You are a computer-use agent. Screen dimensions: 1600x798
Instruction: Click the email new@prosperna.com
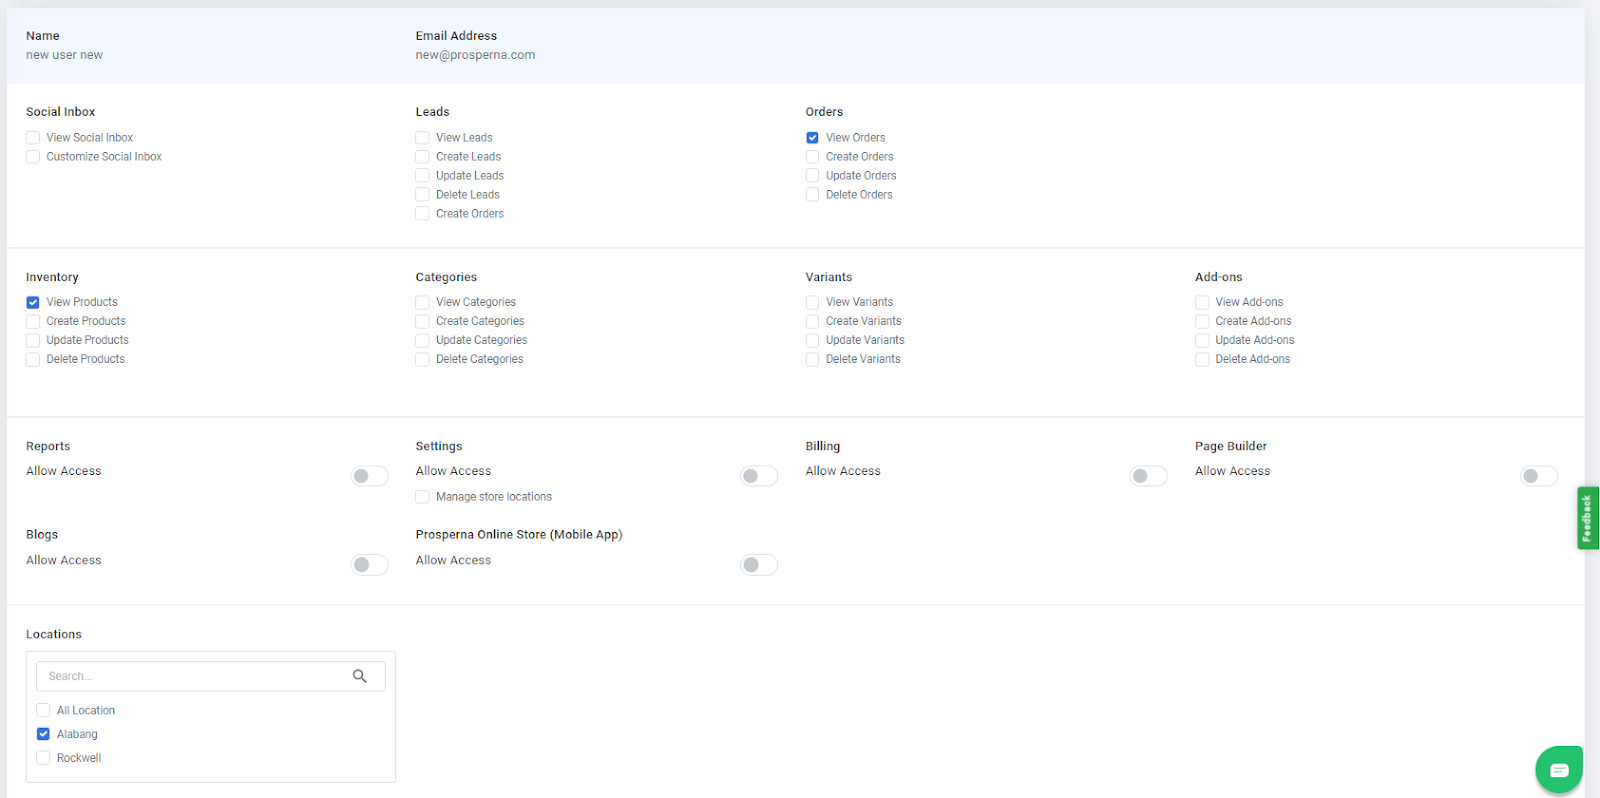click(x=475, y=55)
